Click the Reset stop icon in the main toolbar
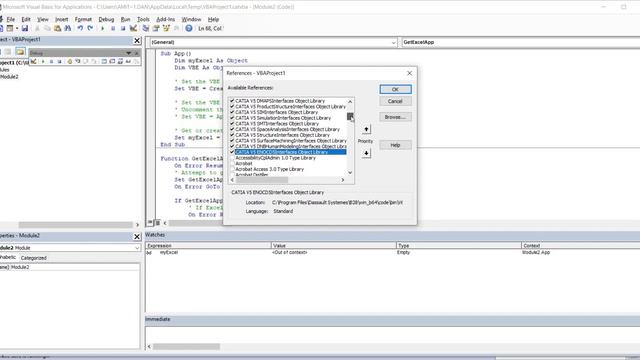 pyautogui.click(x=123, y=29)
